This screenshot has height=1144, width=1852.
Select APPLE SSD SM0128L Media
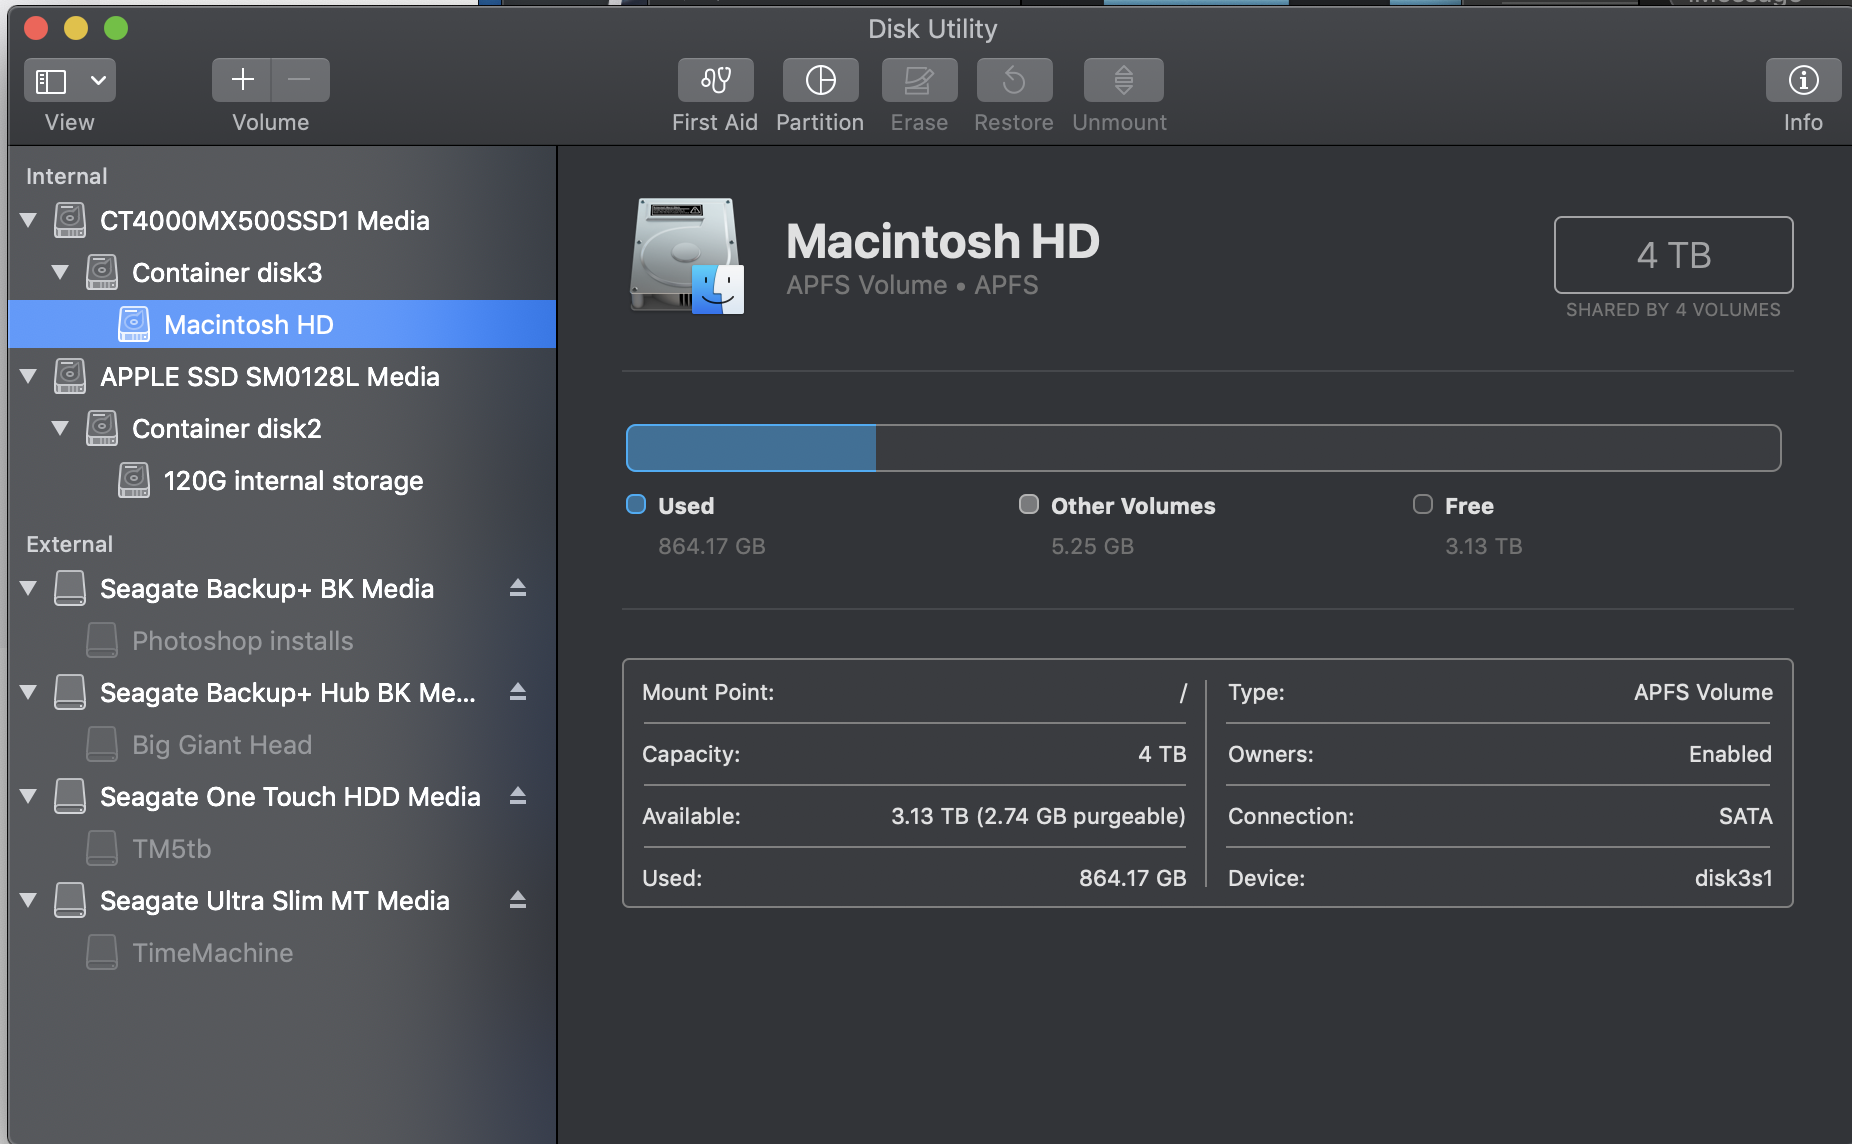point(282,376)
